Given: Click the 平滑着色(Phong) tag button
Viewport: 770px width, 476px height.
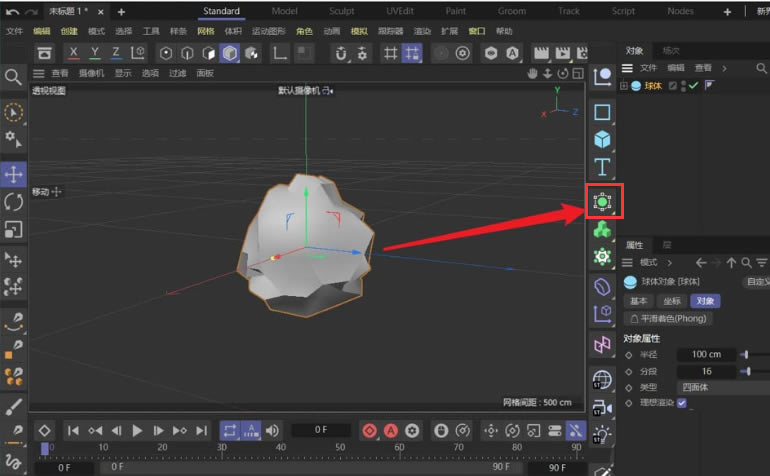Looking at the screenshot, I should 668,319.
